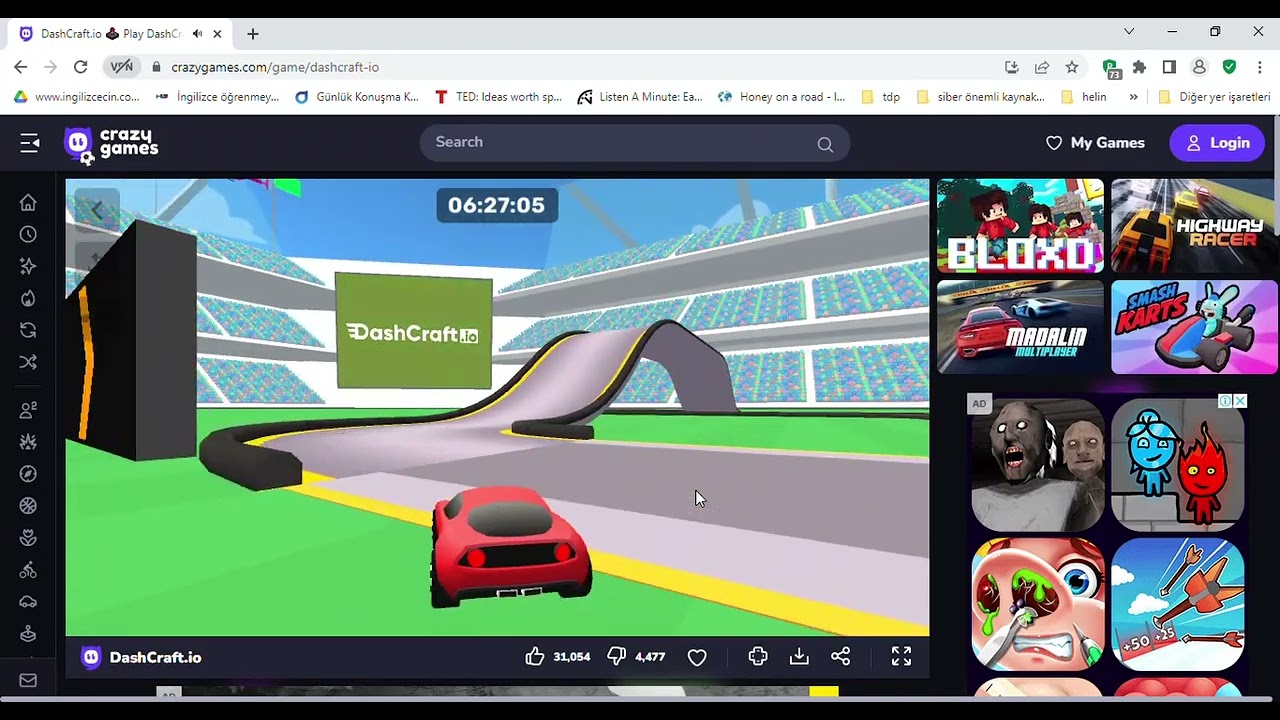The width and height of the screenshot is (1280, 720).
Task: Open the Extensions puzzle icon
Action: (1139, 67)
